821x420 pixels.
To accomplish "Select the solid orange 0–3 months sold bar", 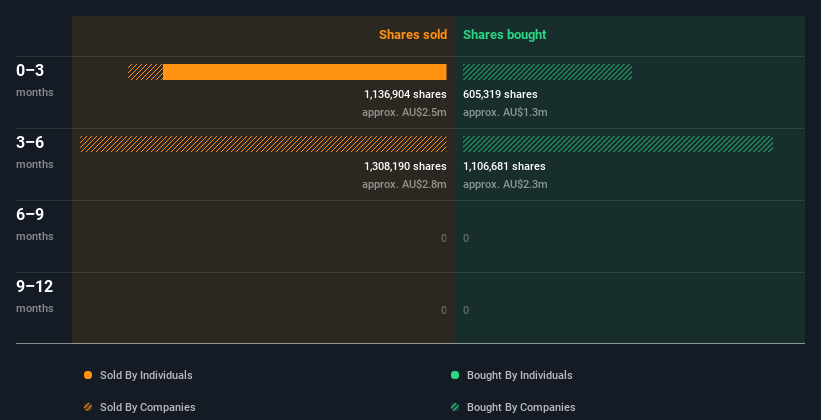I will [304, 72].
